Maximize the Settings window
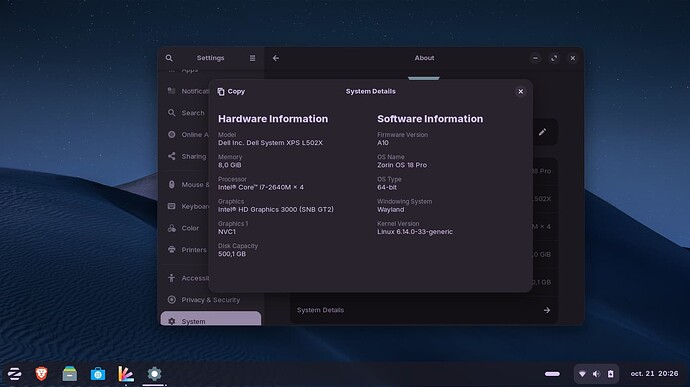Viewport: 690px width, 387px height. click(x=554, y=58)
